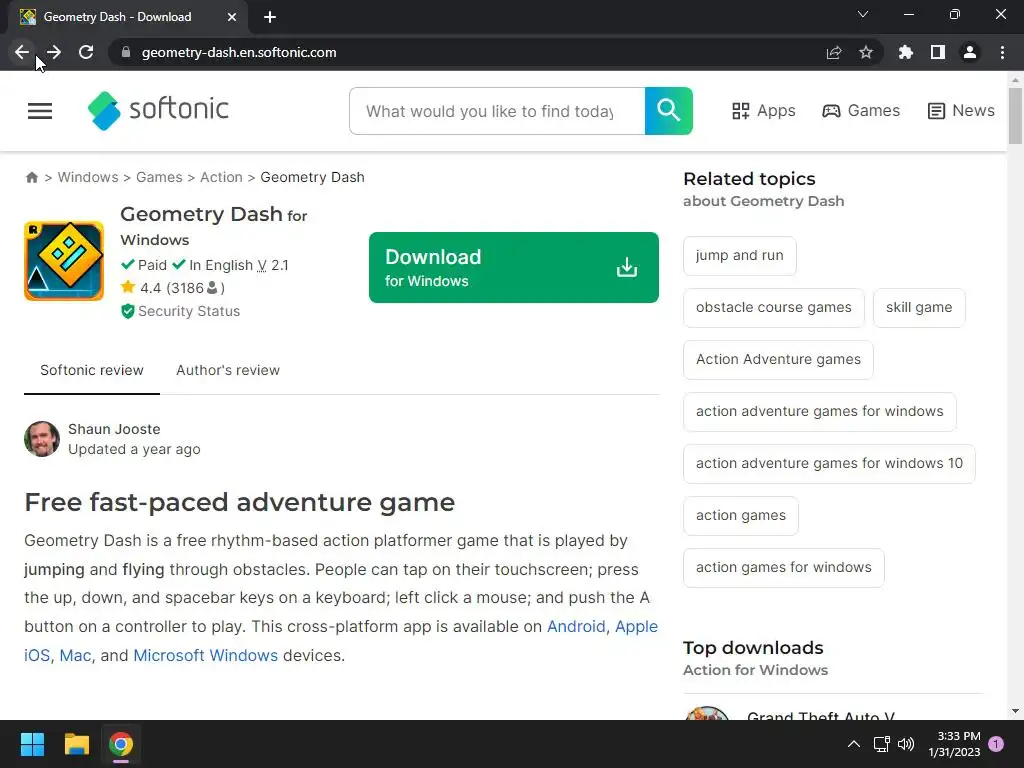Bookmark this tab with the star
Screen dimensions: 1024x768
pos(866,52)
